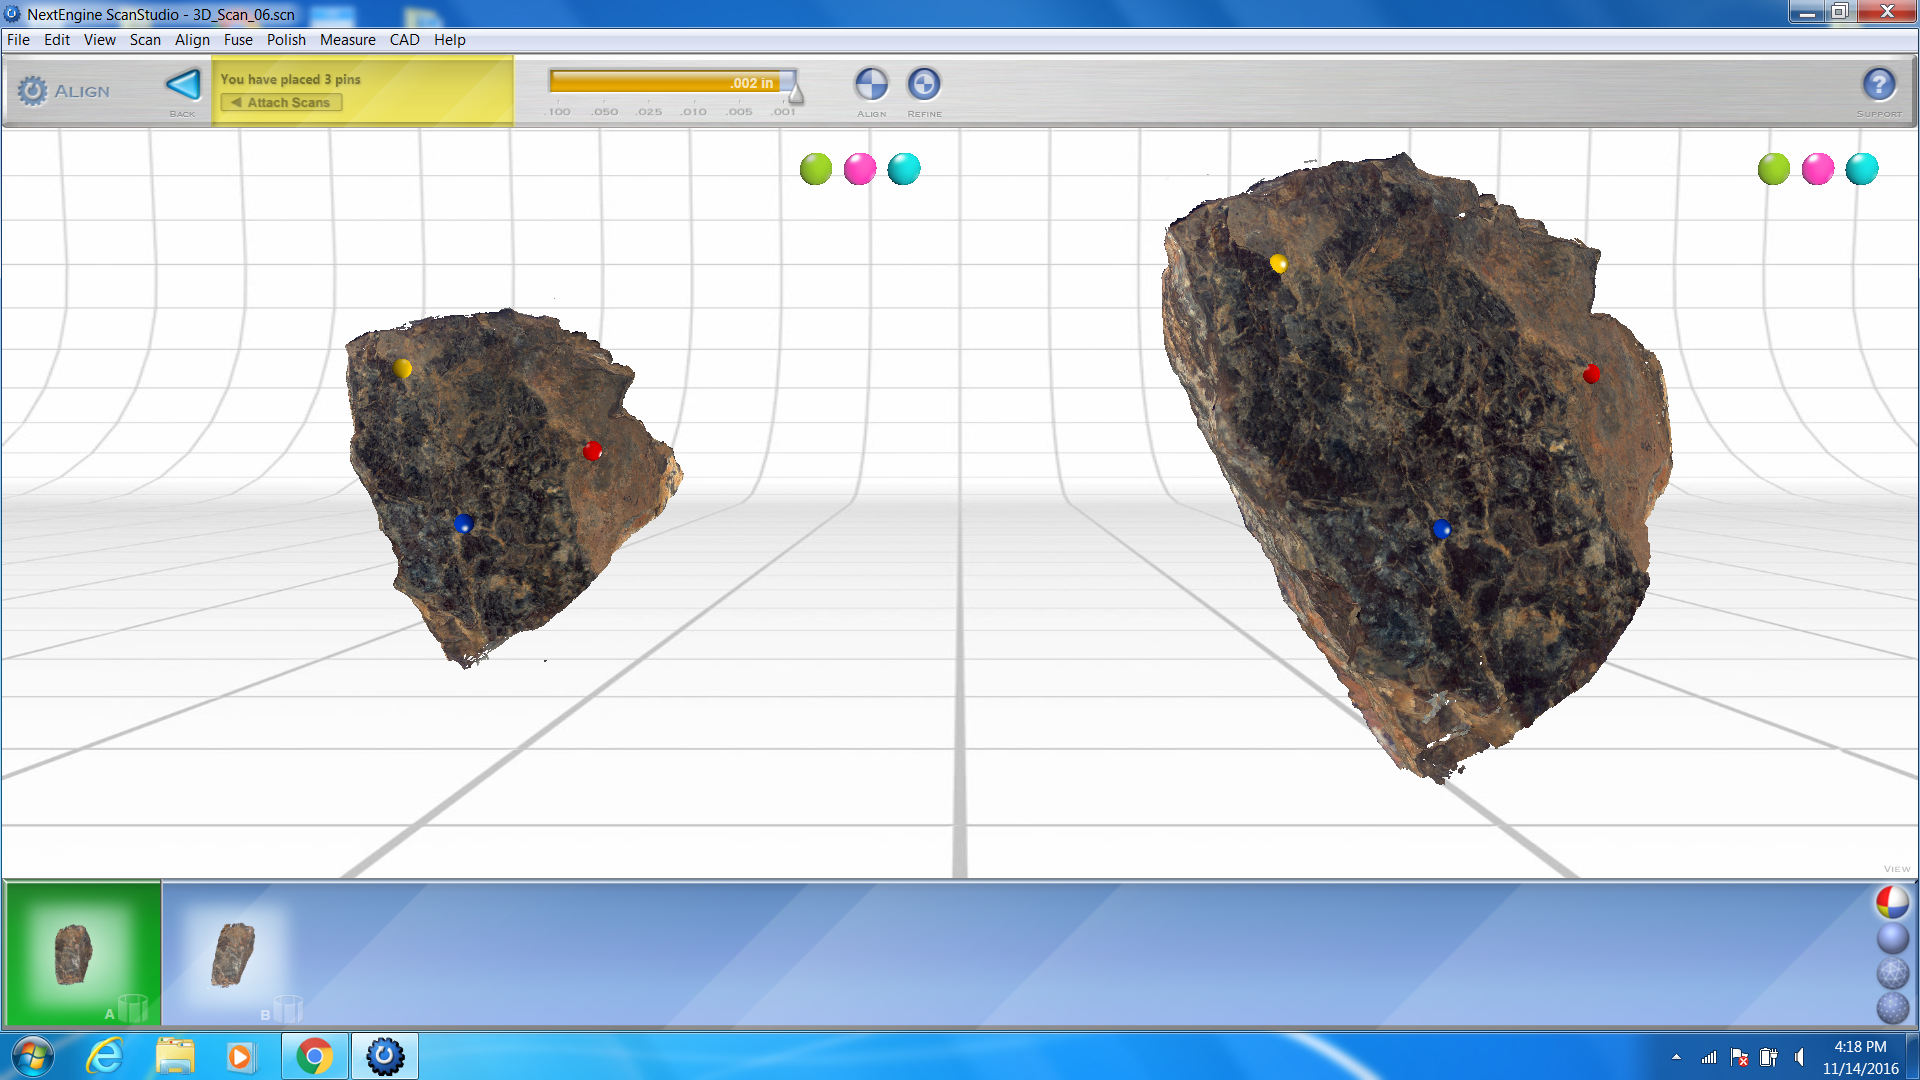Open the Measure menu
The height and width of the screenshot is (1080, 1920).
coord(348,40)
